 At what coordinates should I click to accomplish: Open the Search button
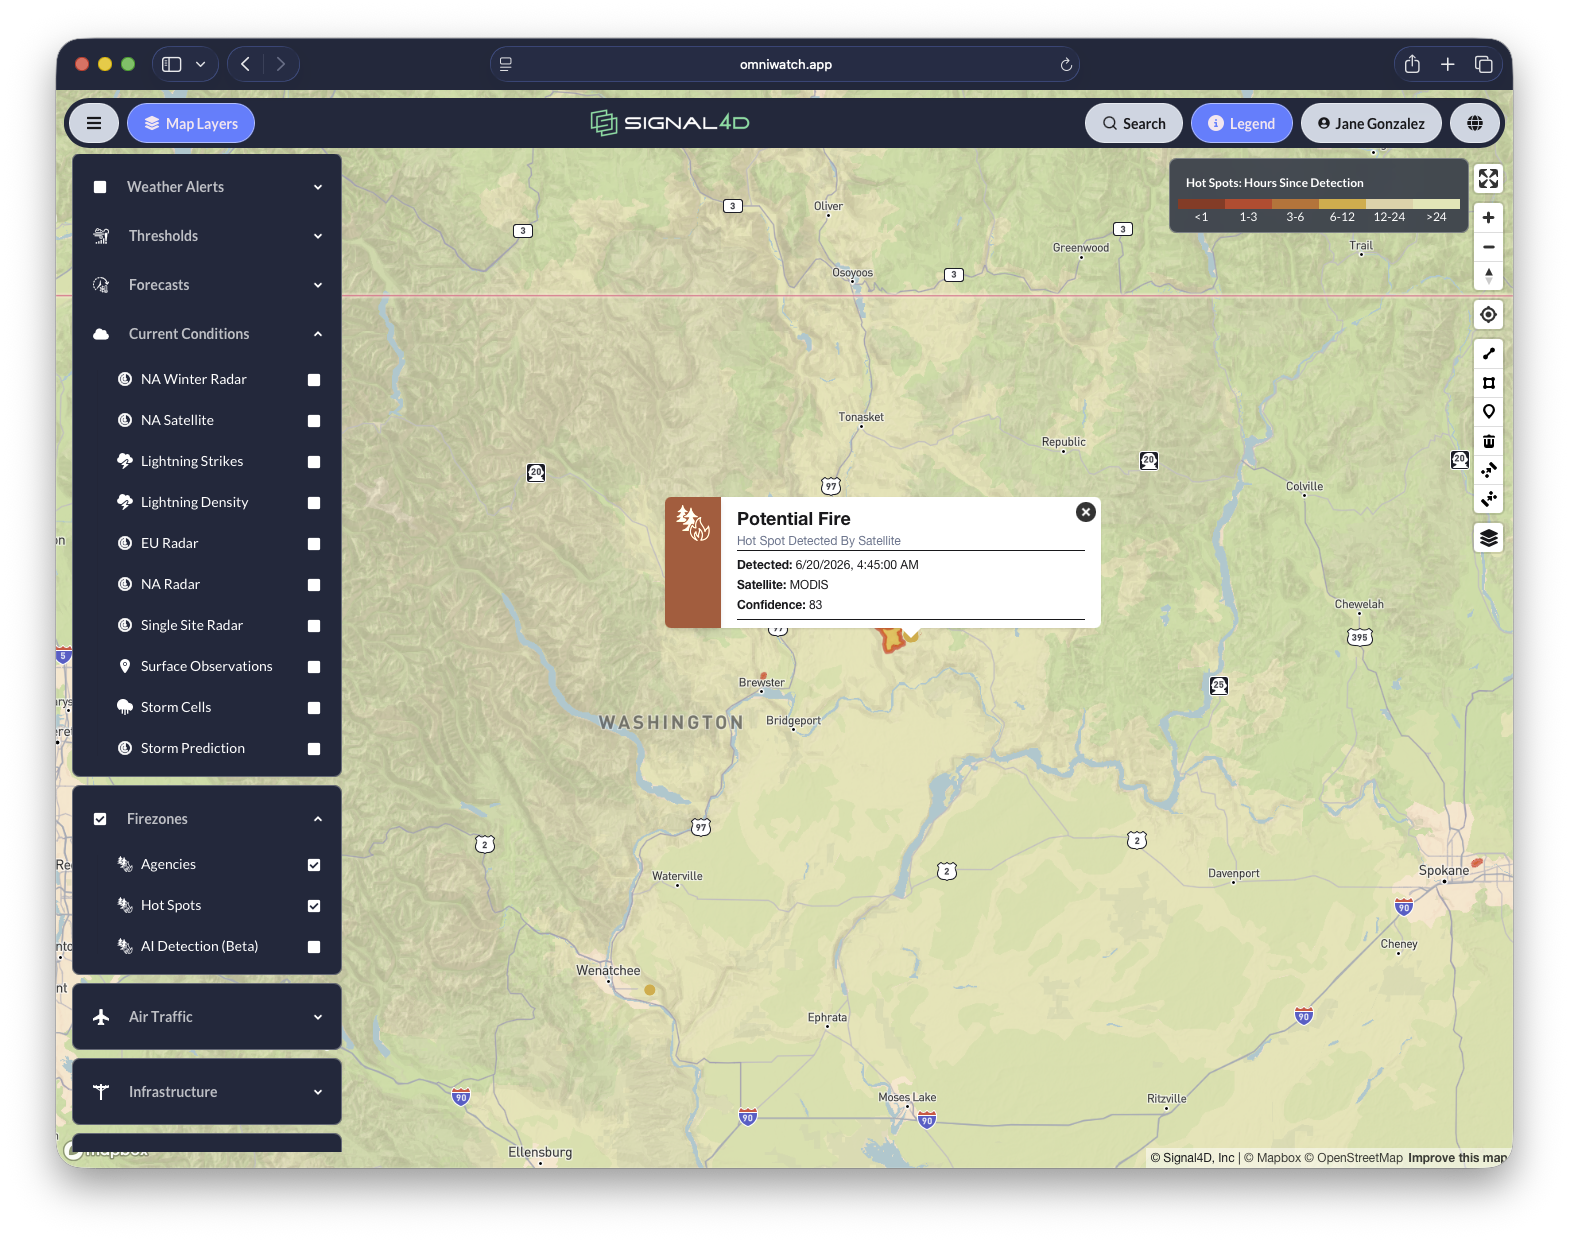click(x=1134, y=123)
